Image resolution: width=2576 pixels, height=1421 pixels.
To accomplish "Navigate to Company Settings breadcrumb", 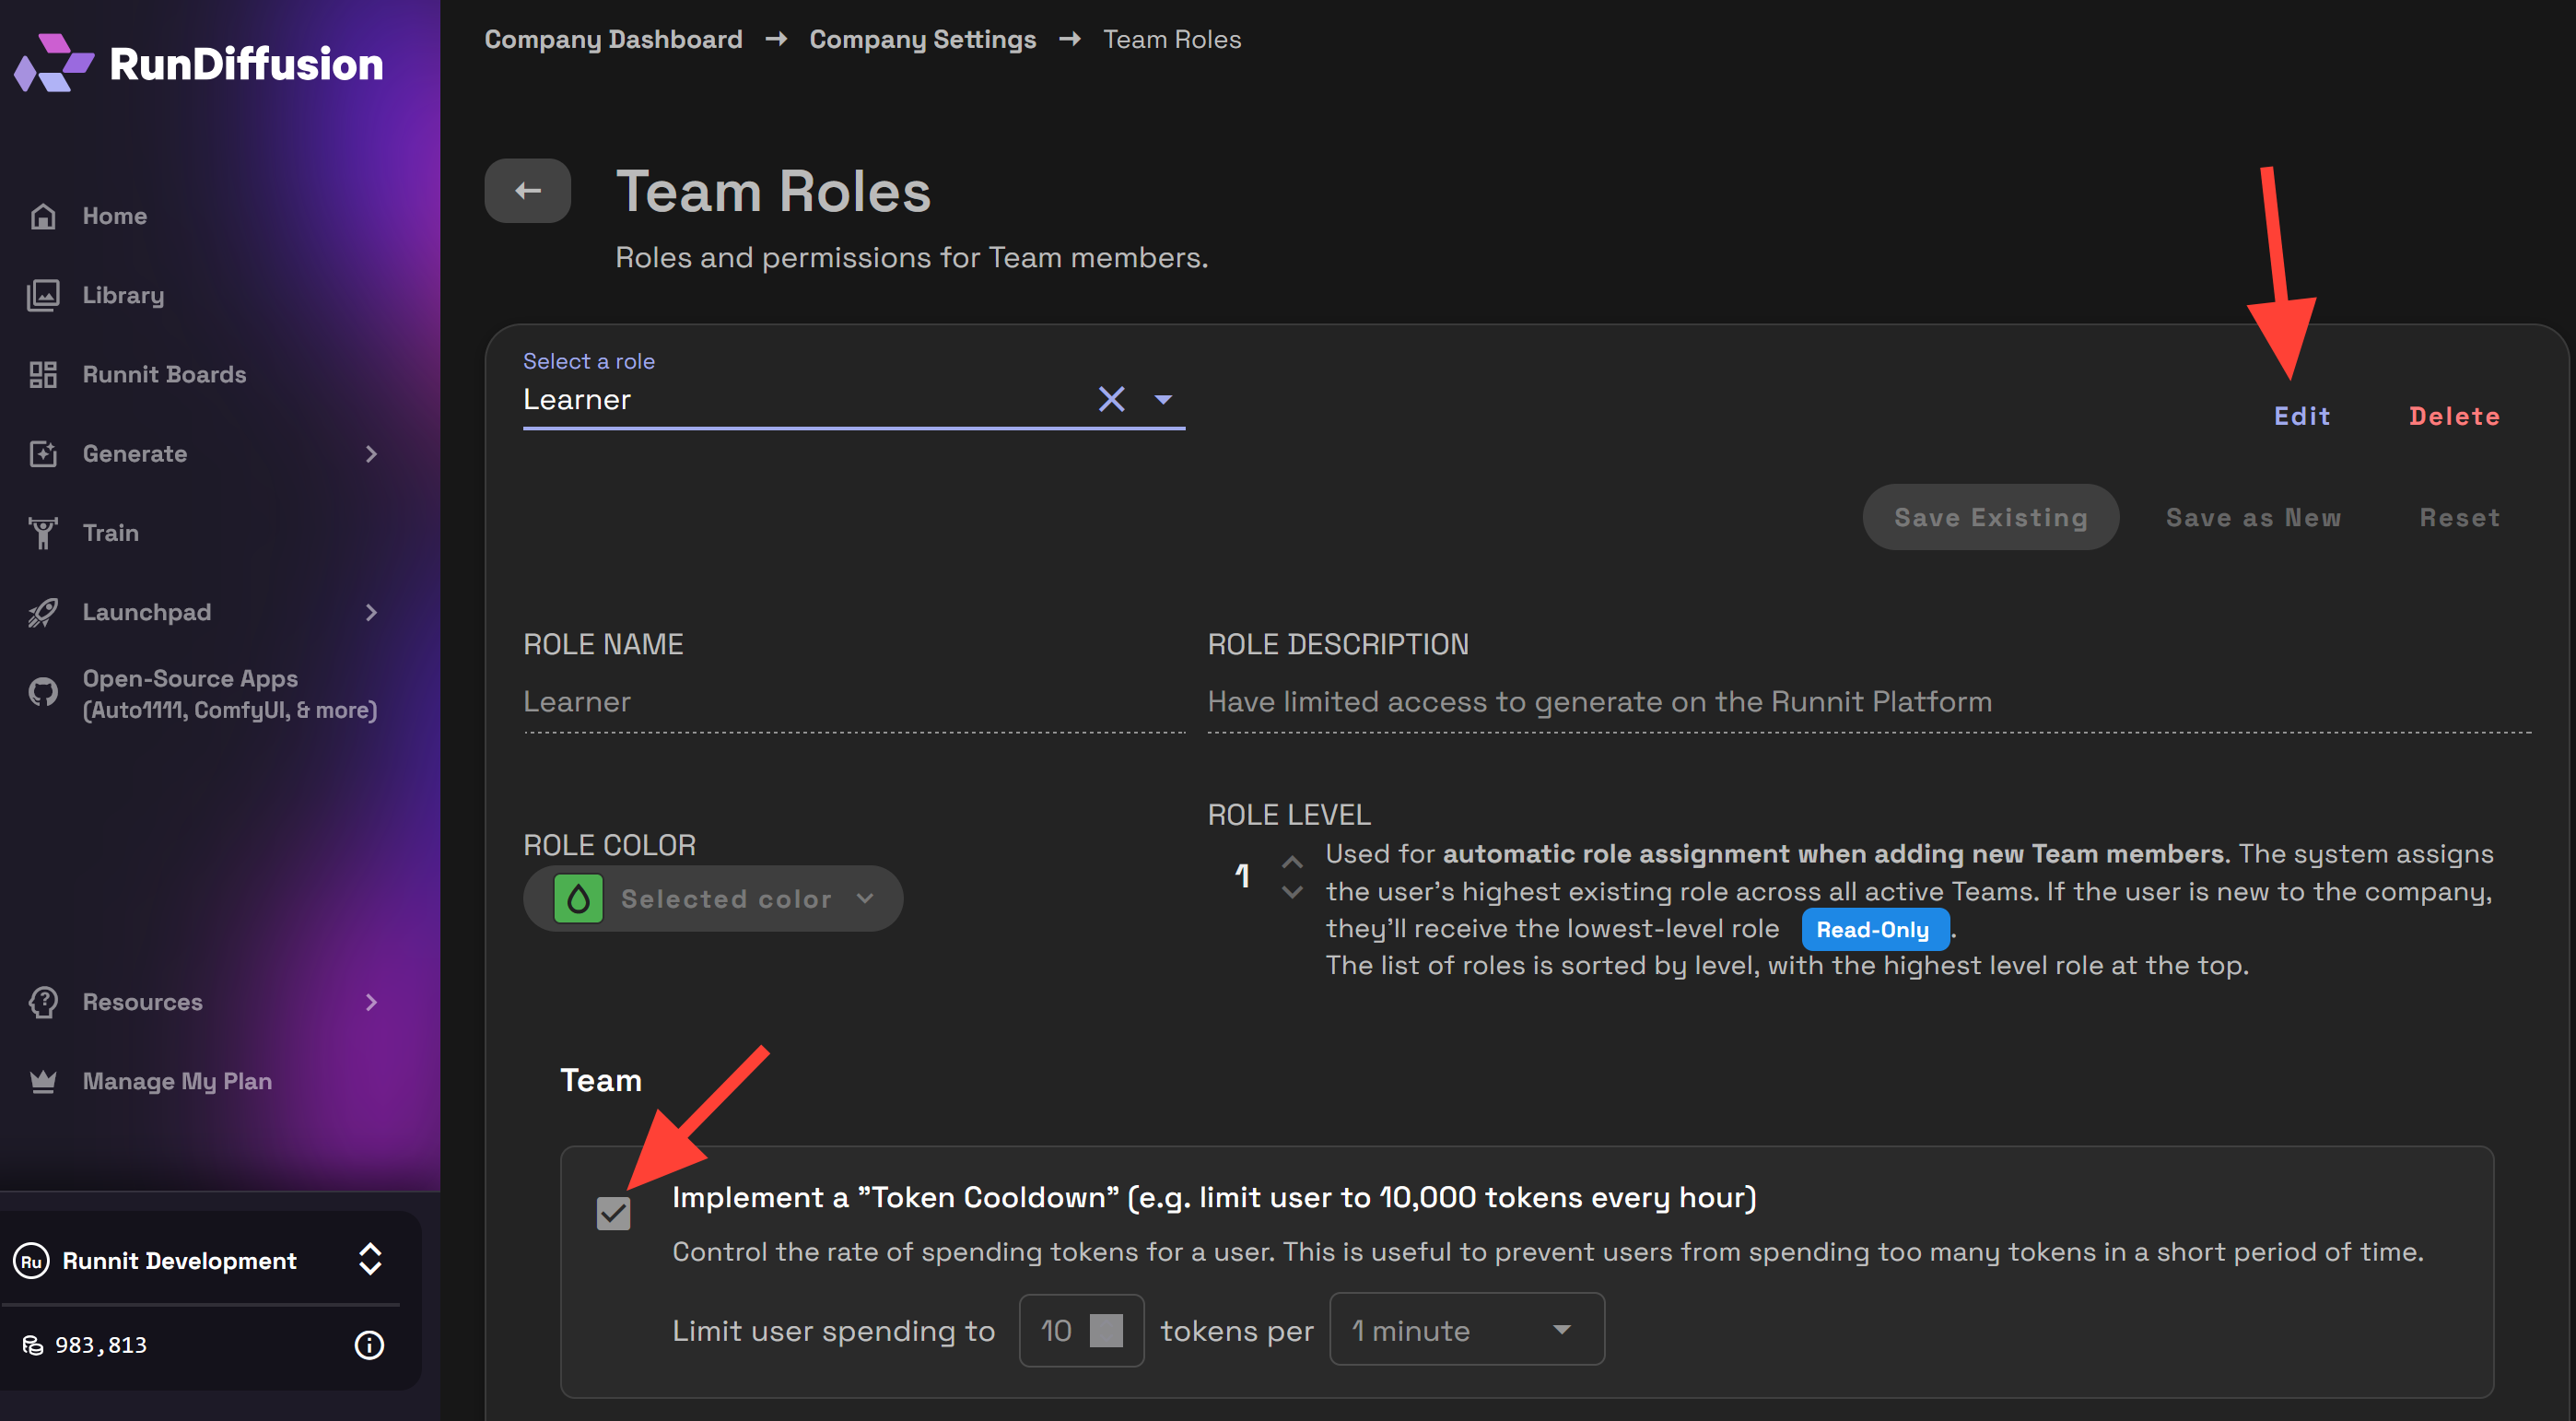I will [922, 39].
